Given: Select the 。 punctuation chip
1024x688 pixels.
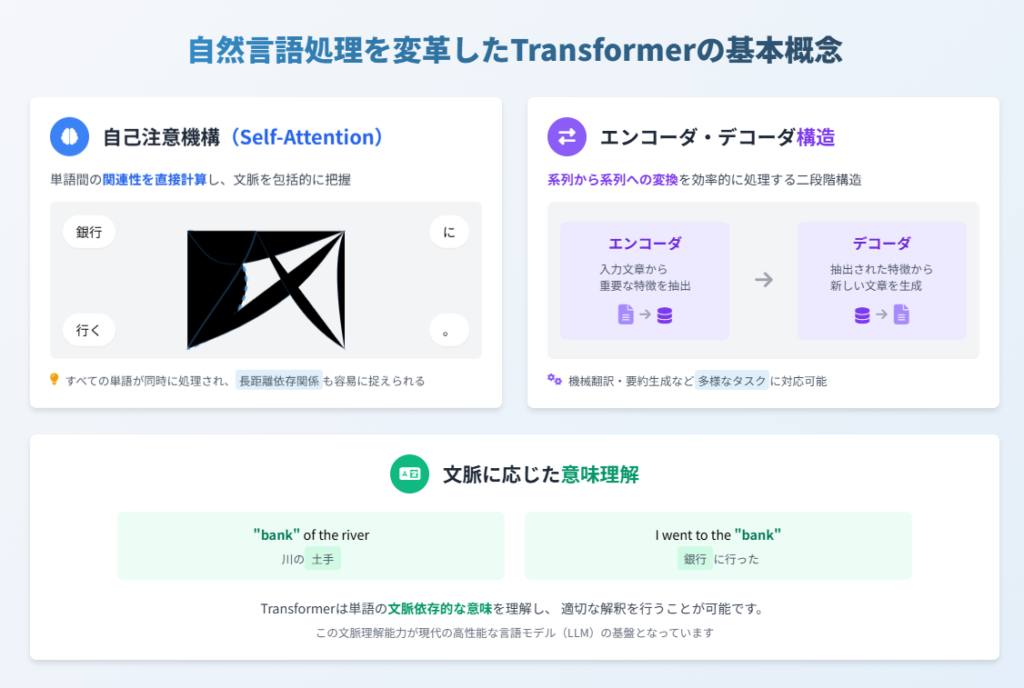Looking at the screenshot, I should pyautogui.click(x=449, y=330).
